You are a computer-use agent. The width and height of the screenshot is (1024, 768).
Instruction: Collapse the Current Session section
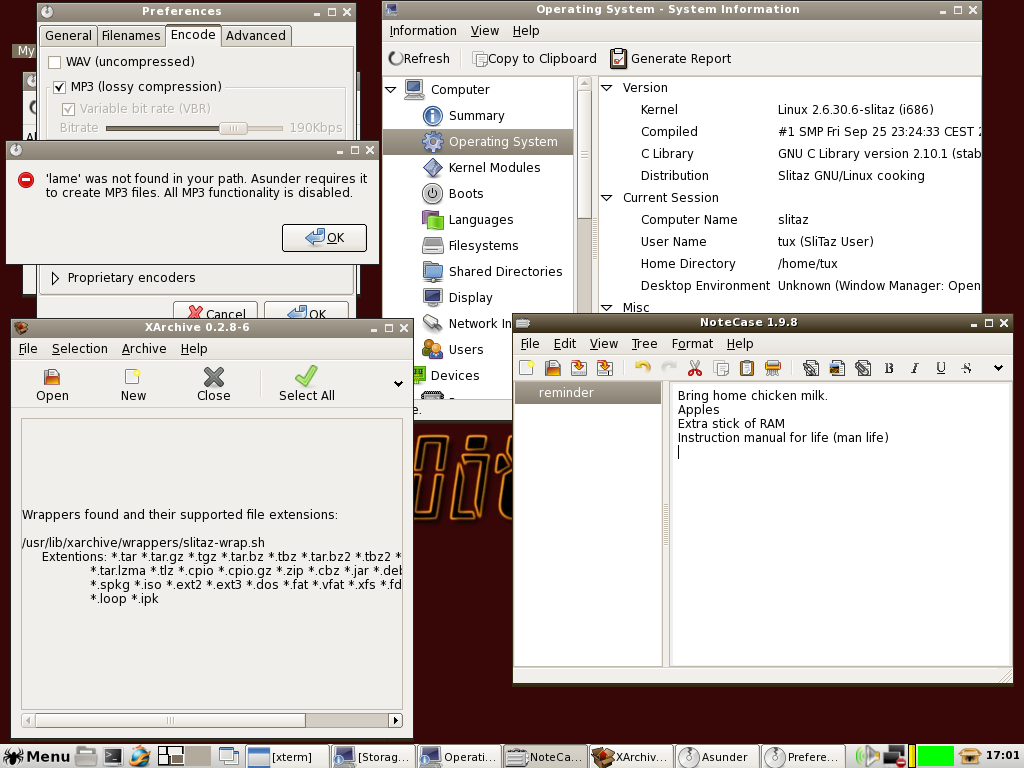tap(607, 197)
